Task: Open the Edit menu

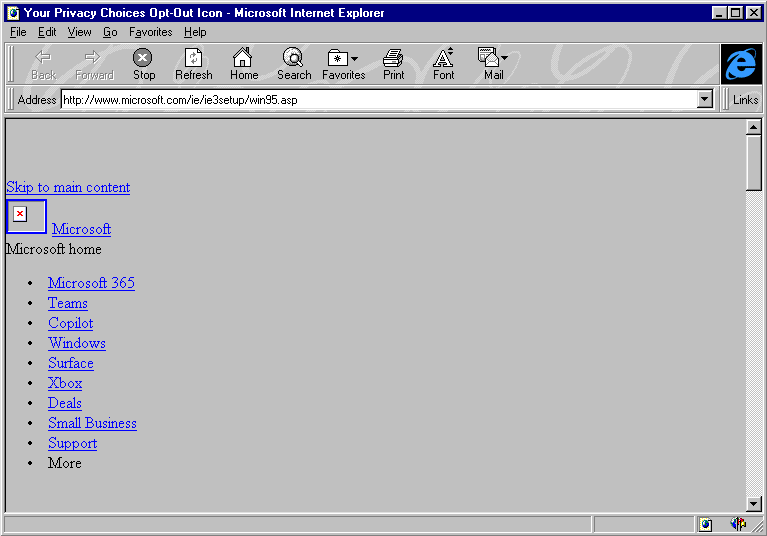Action: point(47,32)
